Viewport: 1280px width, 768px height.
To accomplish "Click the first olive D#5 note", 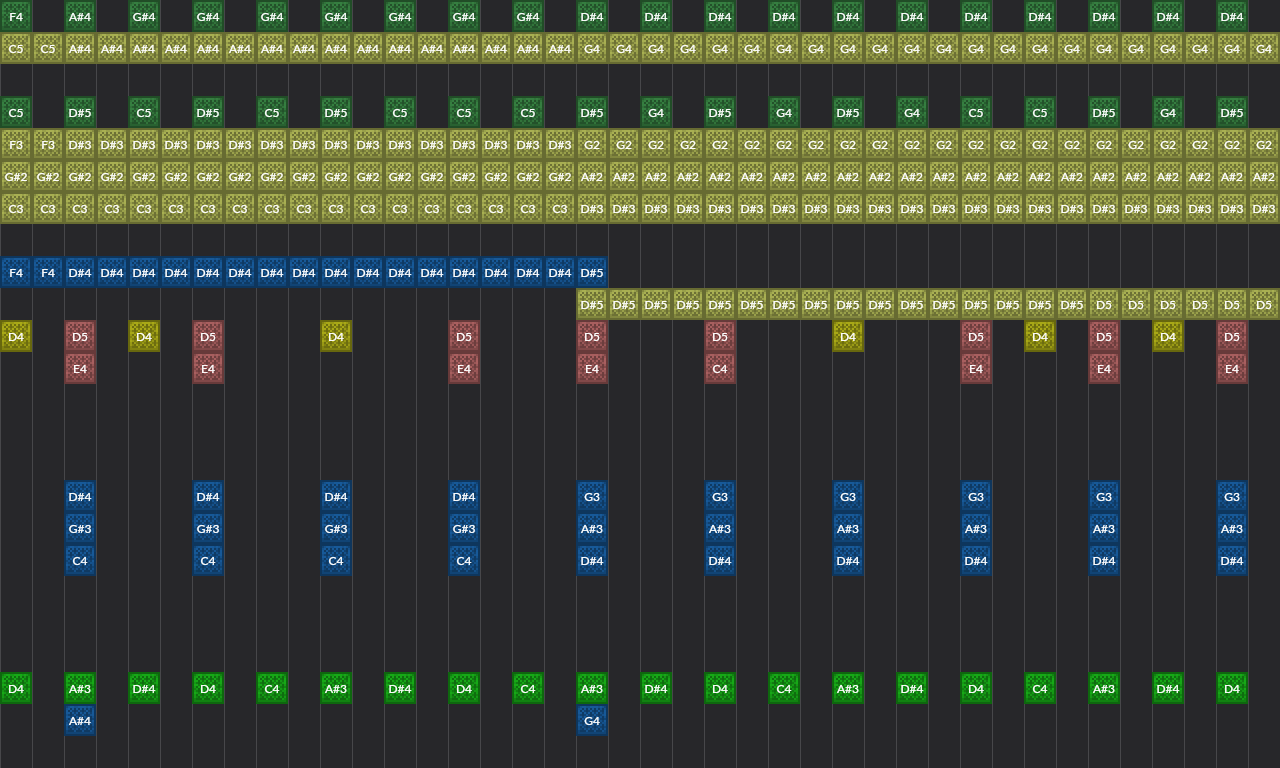I will point(592,305).
